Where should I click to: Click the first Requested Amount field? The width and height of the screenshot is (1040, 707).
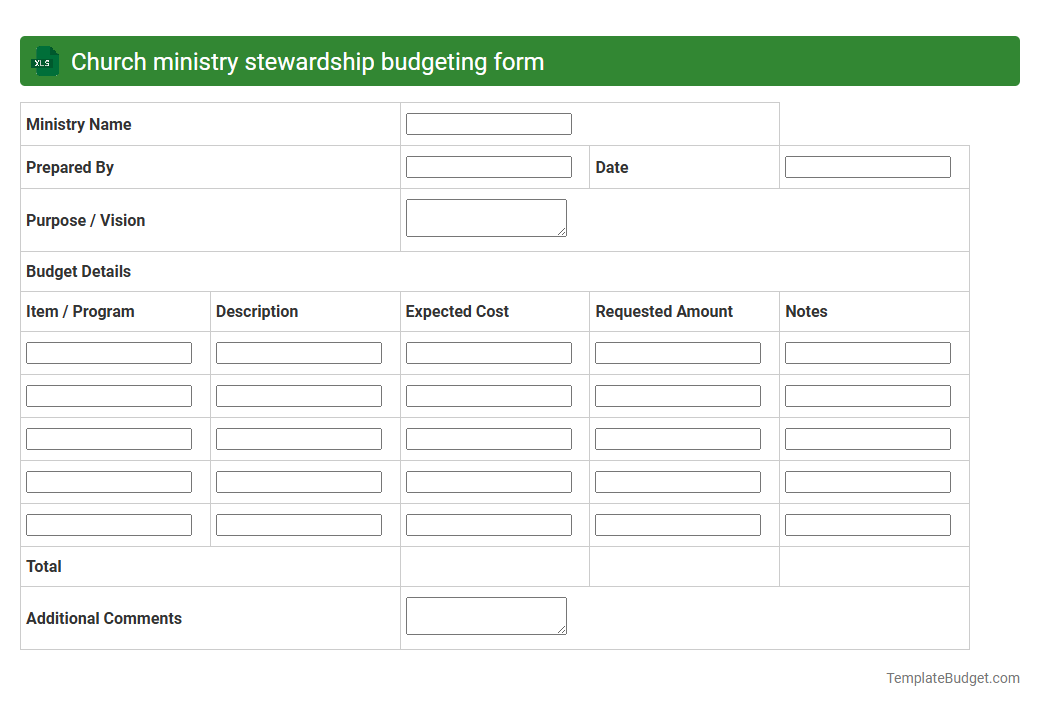point(677,352)
